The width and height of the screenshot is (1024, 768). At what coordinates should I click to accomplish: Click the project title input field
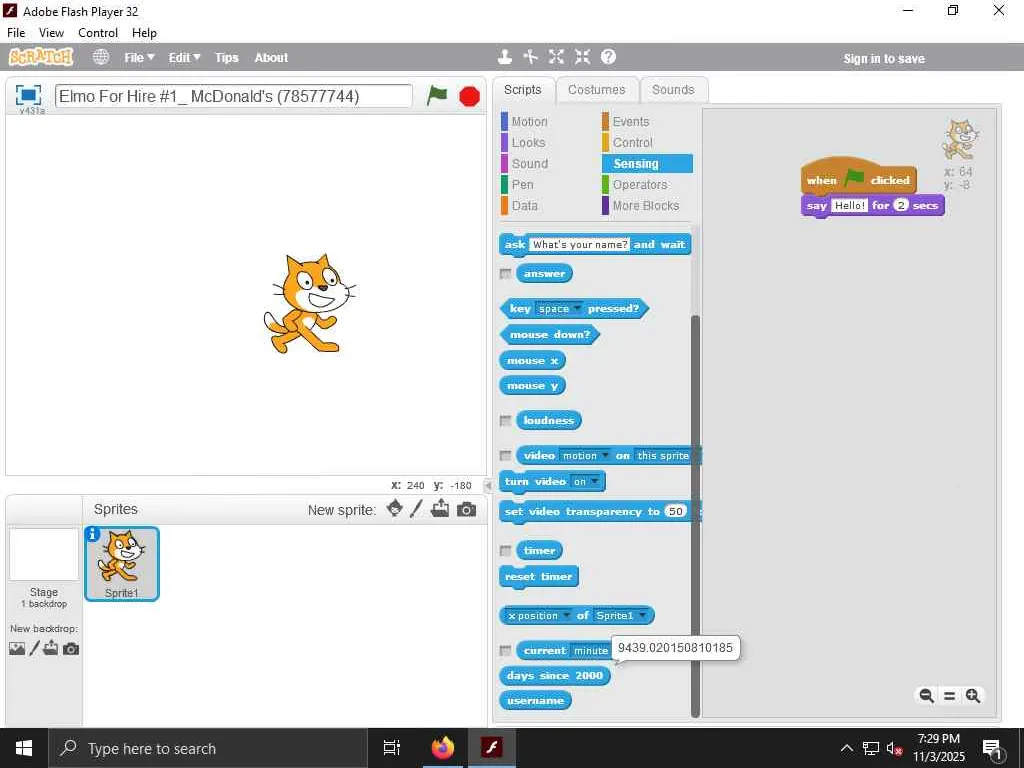tap(234, 96)
